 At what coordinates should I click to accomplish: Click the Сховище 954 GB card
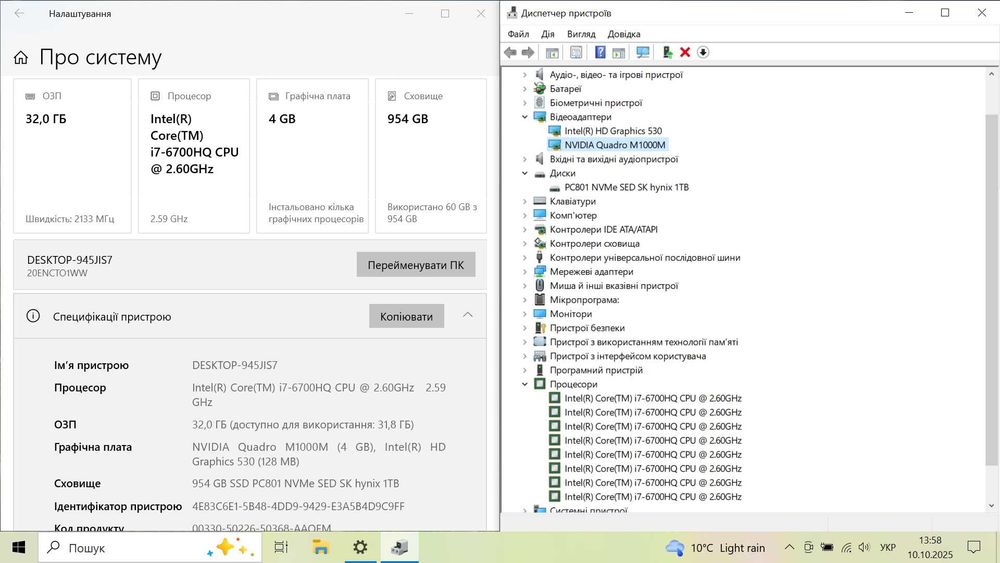tap(431, 156)
